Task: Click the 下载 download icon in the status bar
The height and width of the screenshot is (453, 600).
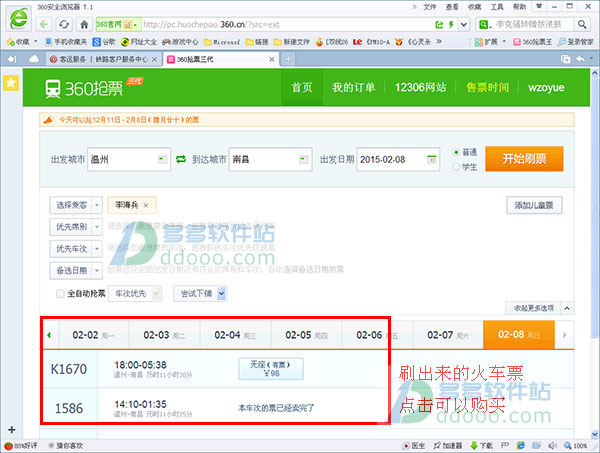Action: (x=481, y=445)
